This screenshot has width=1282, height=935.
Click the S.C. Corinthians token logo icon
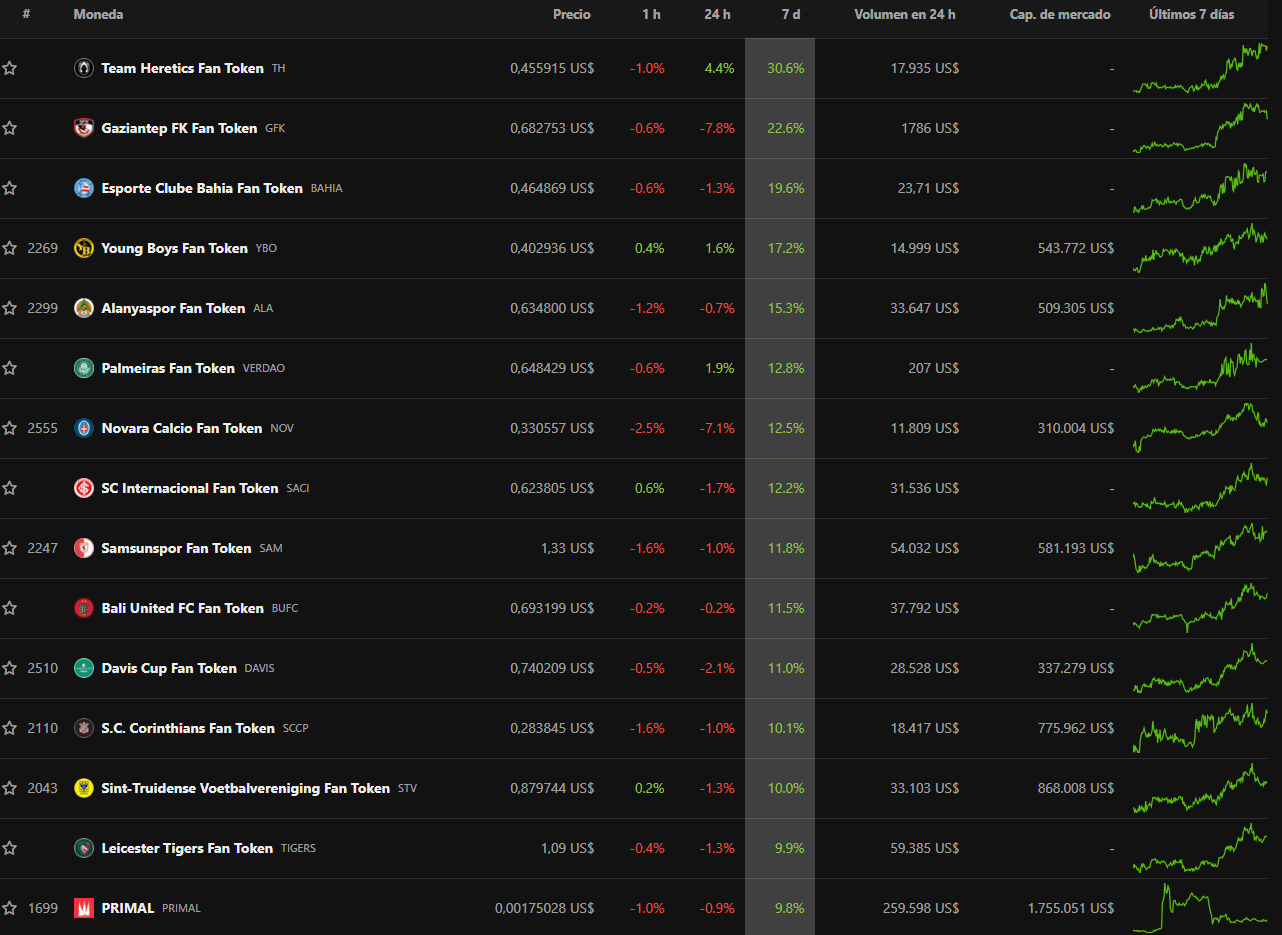pyautogui.click(x=84, y=728)
